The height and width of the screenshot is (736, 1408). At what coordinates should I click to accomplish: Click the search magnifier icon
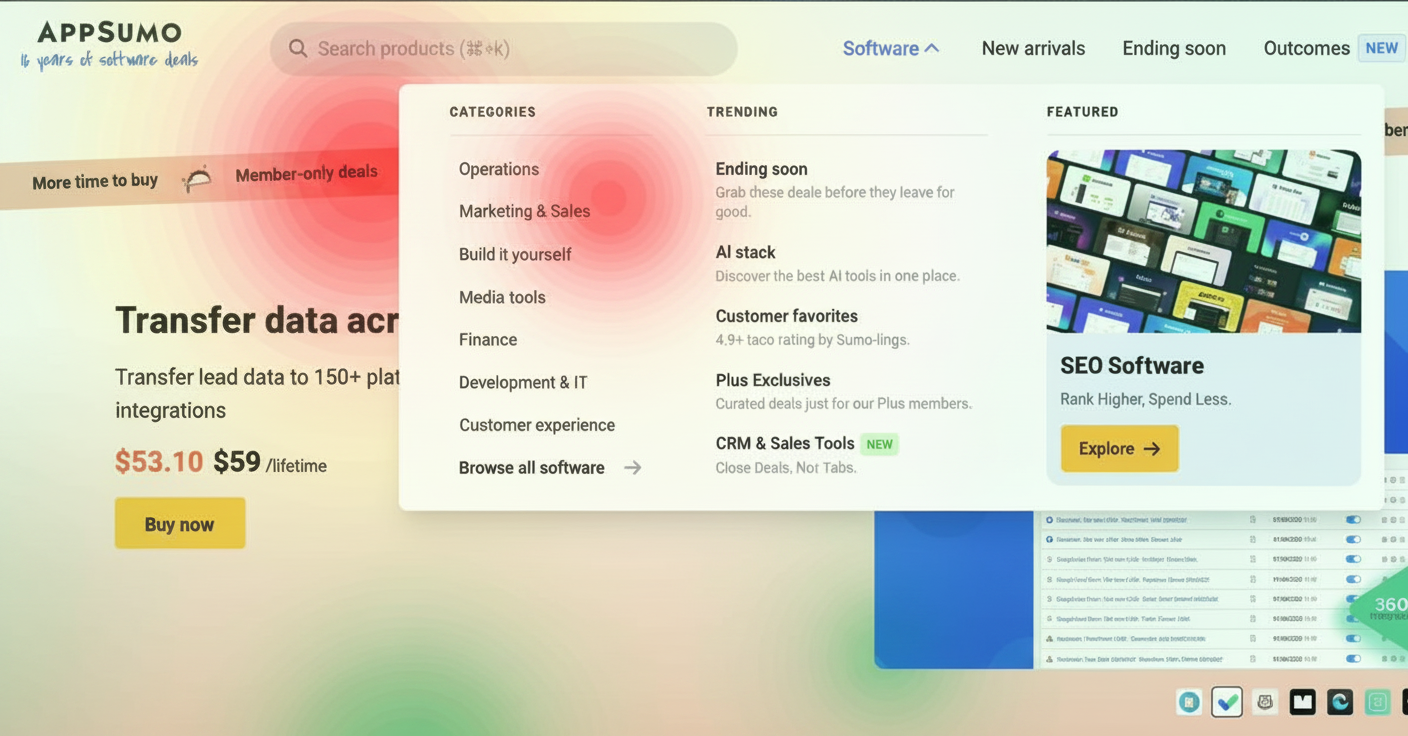coord(298,48)
